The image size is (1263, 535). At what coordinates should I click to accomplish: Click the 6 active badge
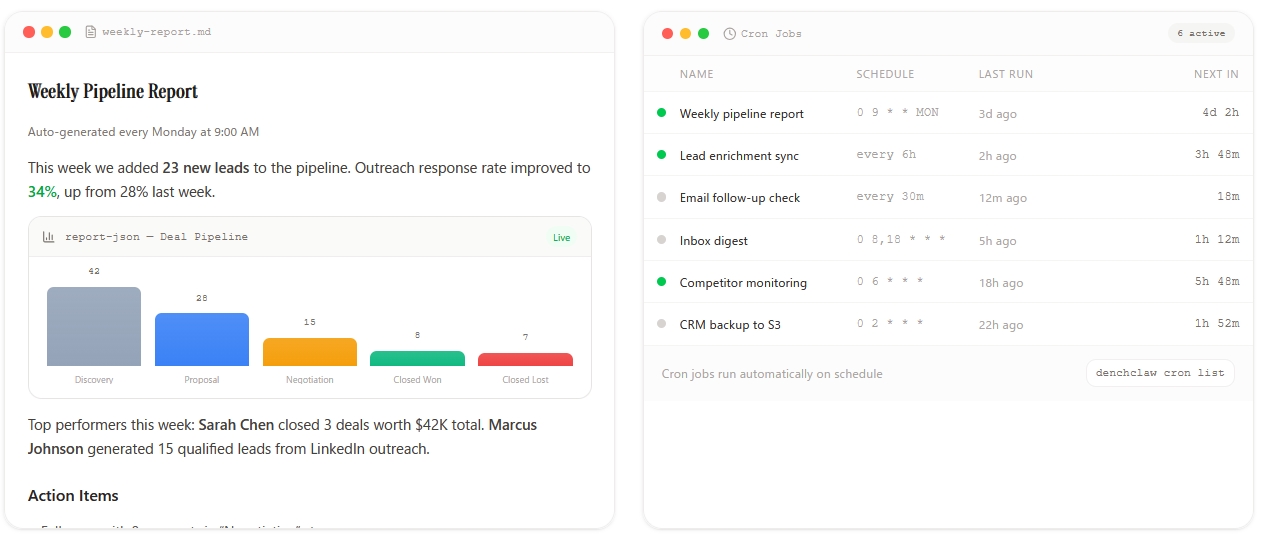[x=1201, y=33]
